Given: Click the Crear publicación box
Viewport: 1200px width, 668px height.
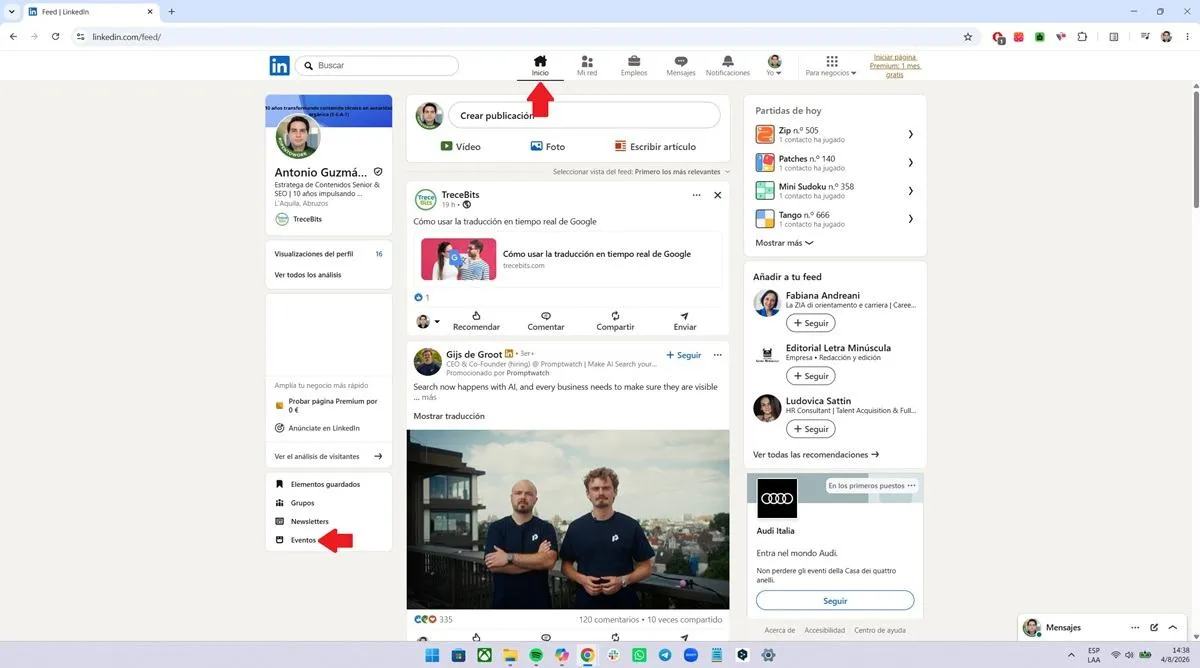Looking at the screenshot, I should (584, 115).
